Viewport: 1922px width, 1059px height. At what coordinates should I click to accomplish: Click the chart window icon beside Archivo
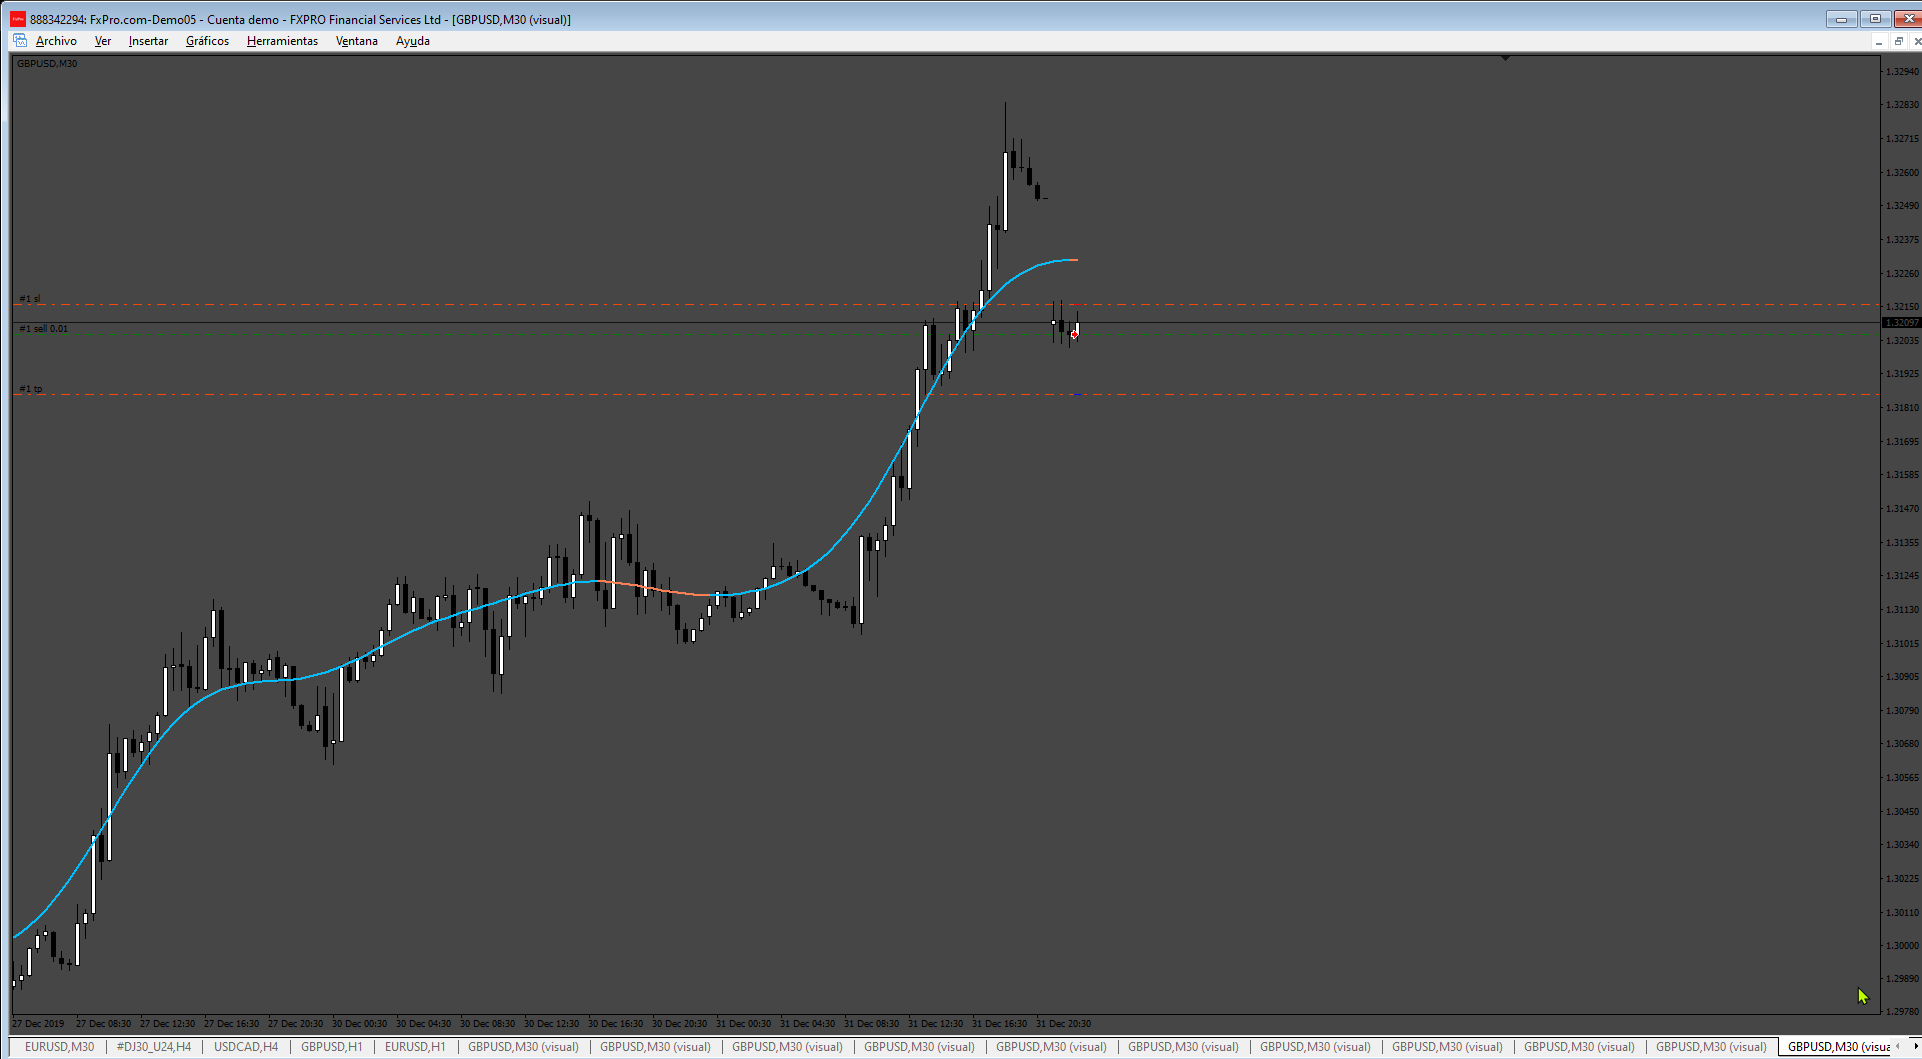[20, 41]
